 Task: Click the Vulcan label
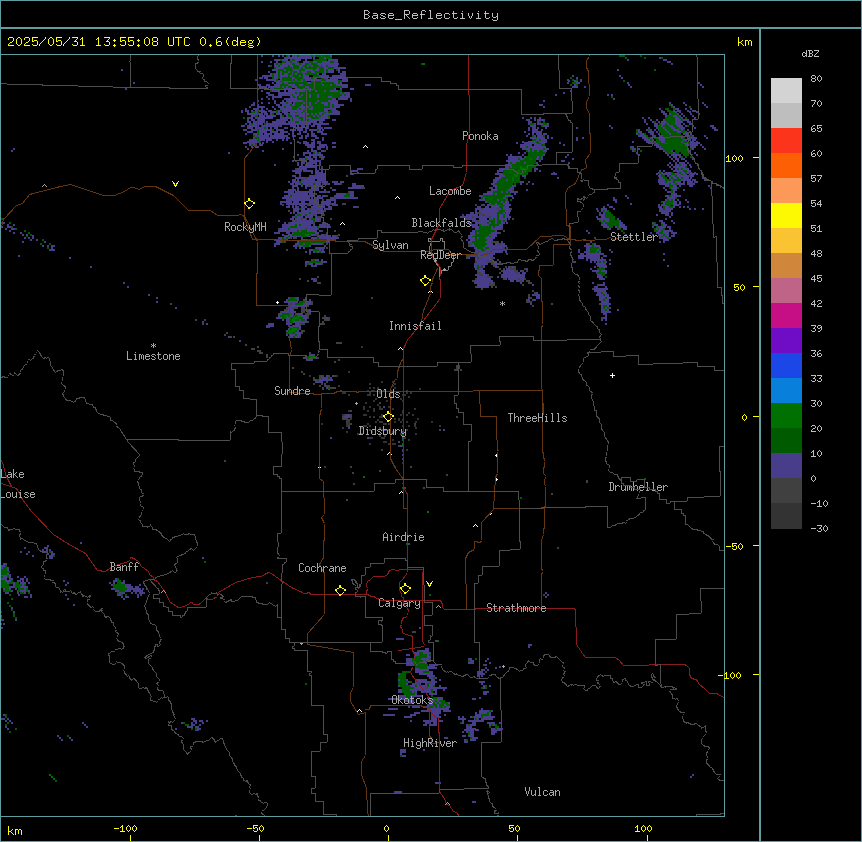pos(542,792)
